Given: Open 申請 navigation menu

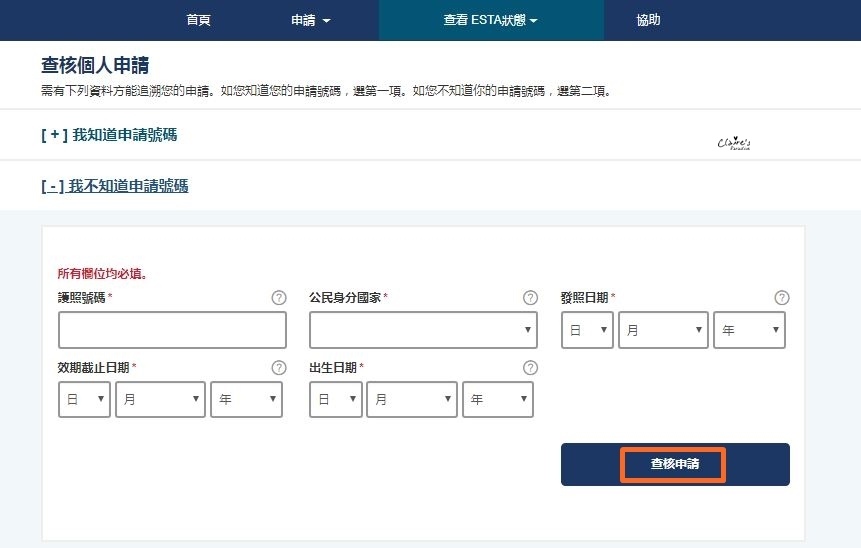Looking at the screenshot, I should pos(310,20).
